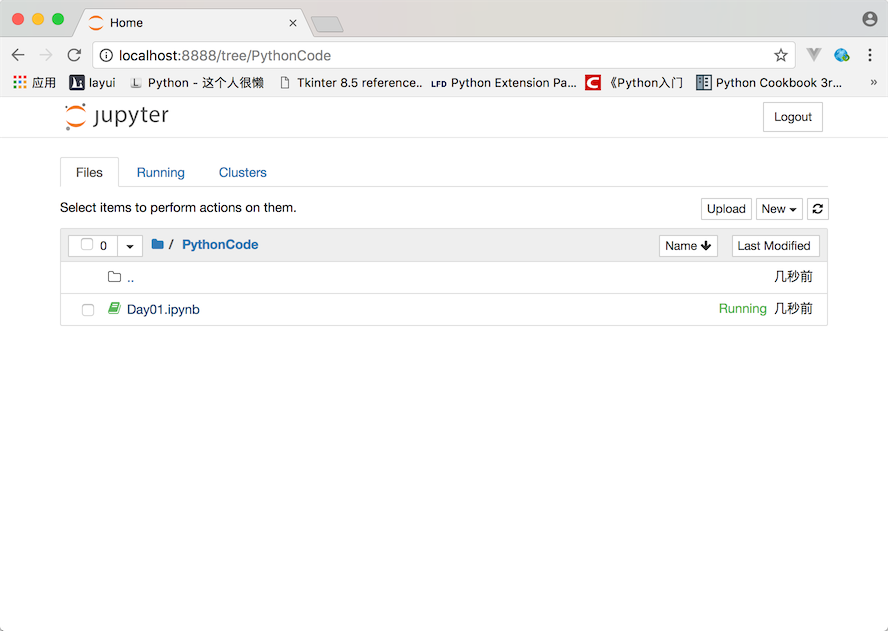The width and height of the screenshot is (888, 631).
Task: Click the Upload button
Action: point(726,209)
